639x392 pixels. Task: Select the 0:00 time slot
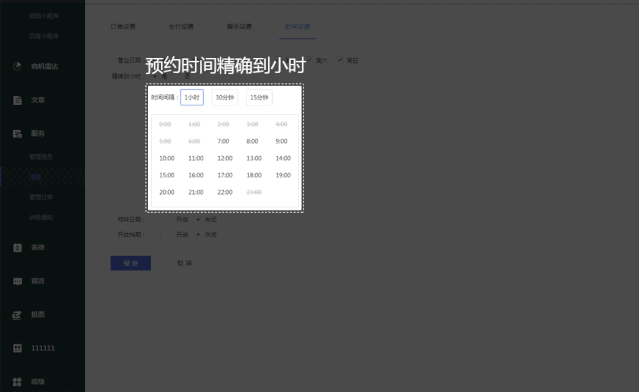tap(165, 124)
